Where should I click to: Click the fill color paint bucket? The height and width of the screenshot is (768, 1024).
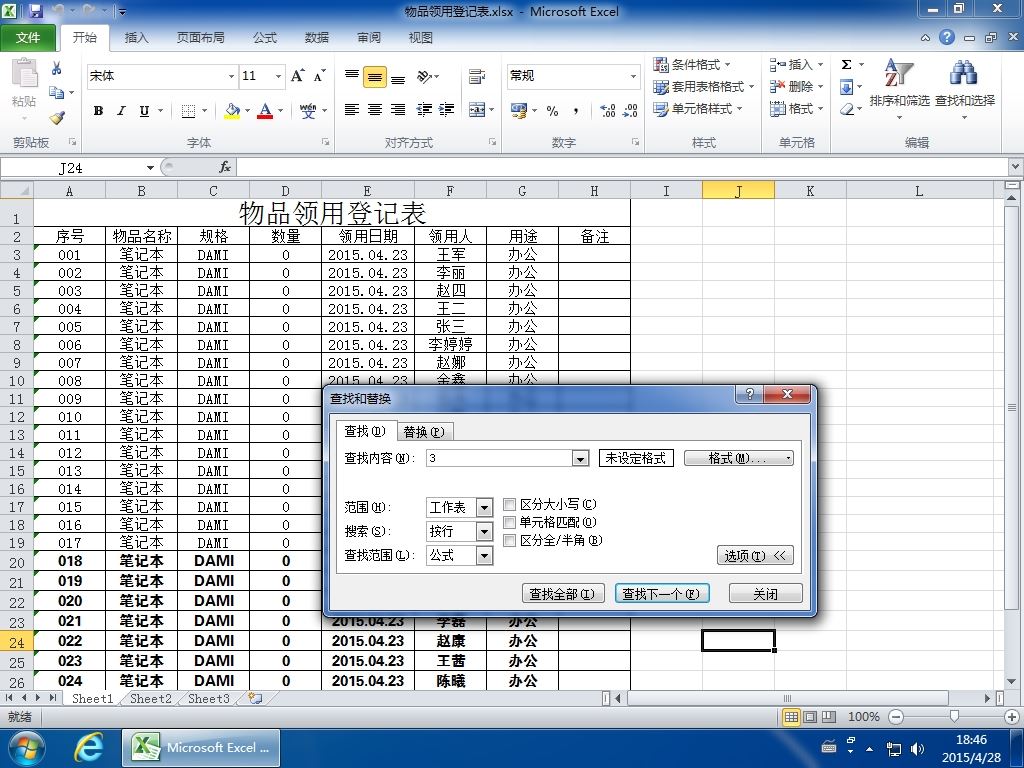tap(232, 111)
